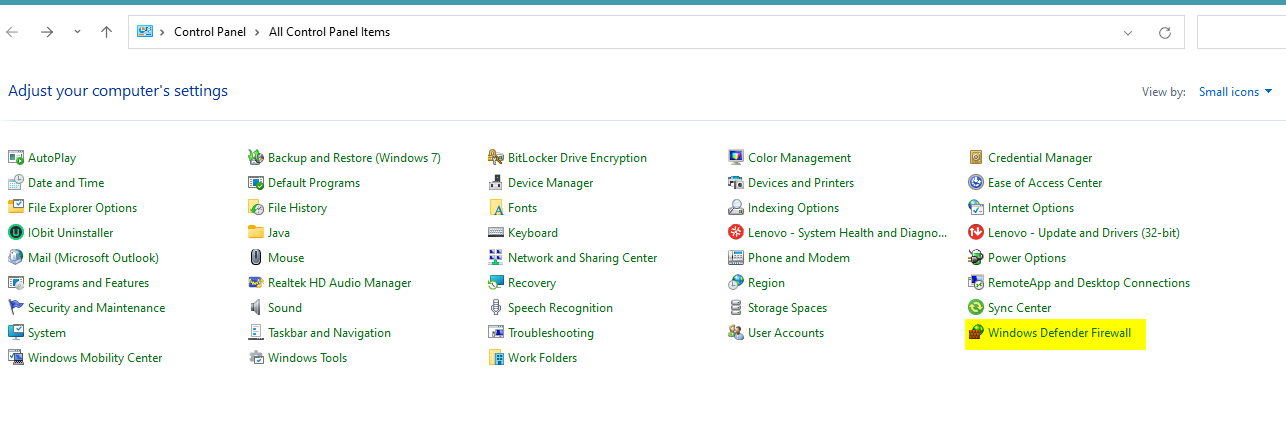This screenshot has width=1286, height=442.
Task: Click the IObit Uninstaller icon
Action: click(x=16, y=232)
